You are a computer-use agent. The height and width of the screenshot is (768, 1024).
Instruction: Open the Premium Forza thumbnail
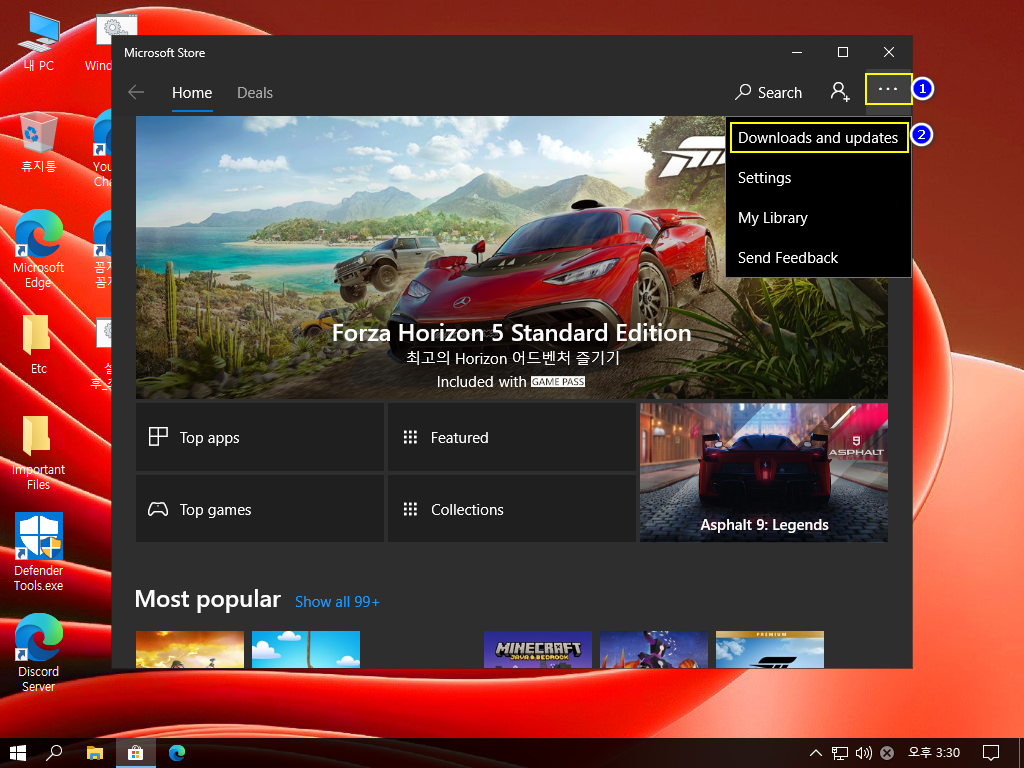pyautogui.click(x=769, y=649)
